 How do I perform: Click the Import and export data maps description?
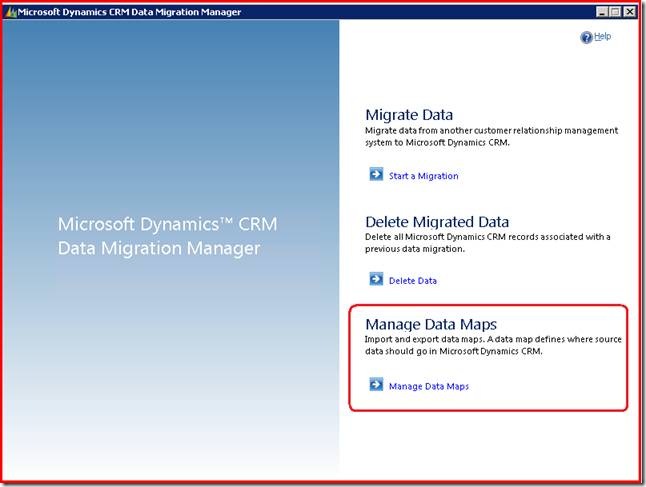coord(493,345)
